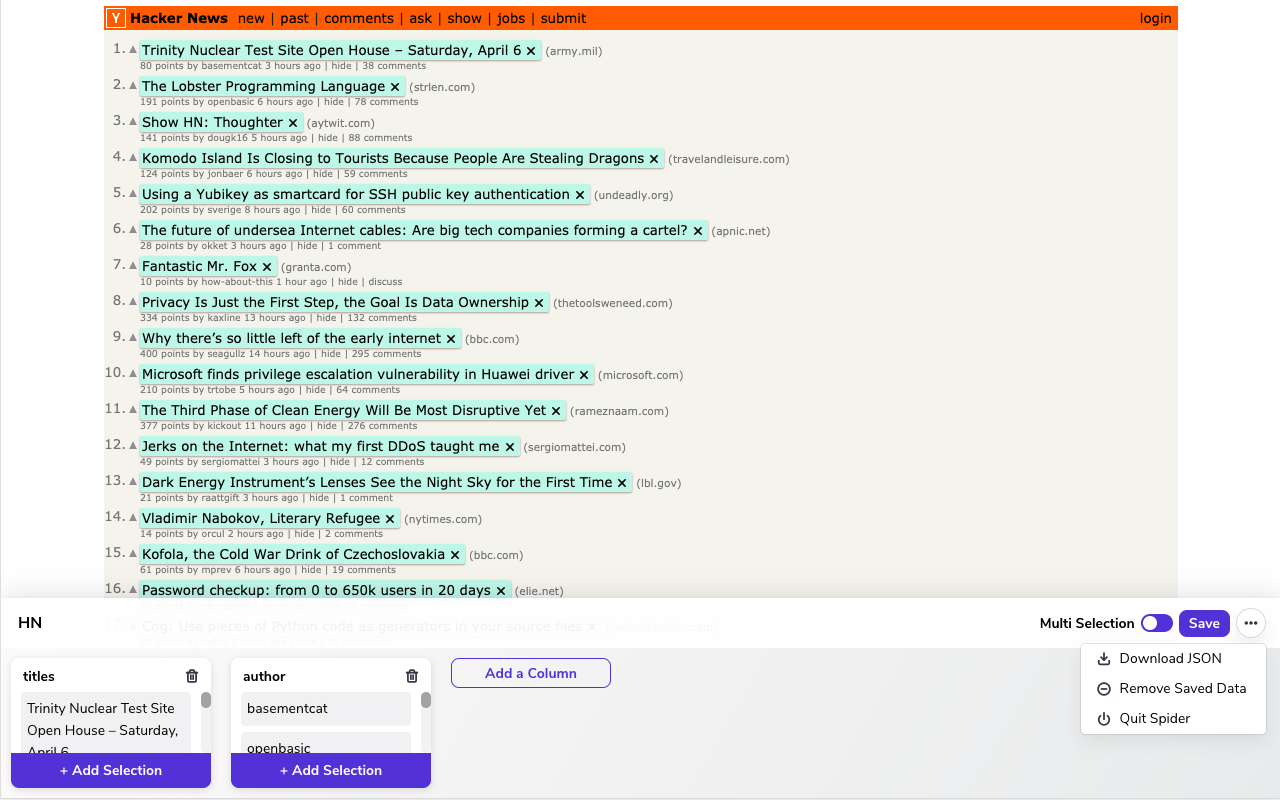
Task: Select the basementcat entry in author column
Action: pyautogui.click(x=326, y=708)
